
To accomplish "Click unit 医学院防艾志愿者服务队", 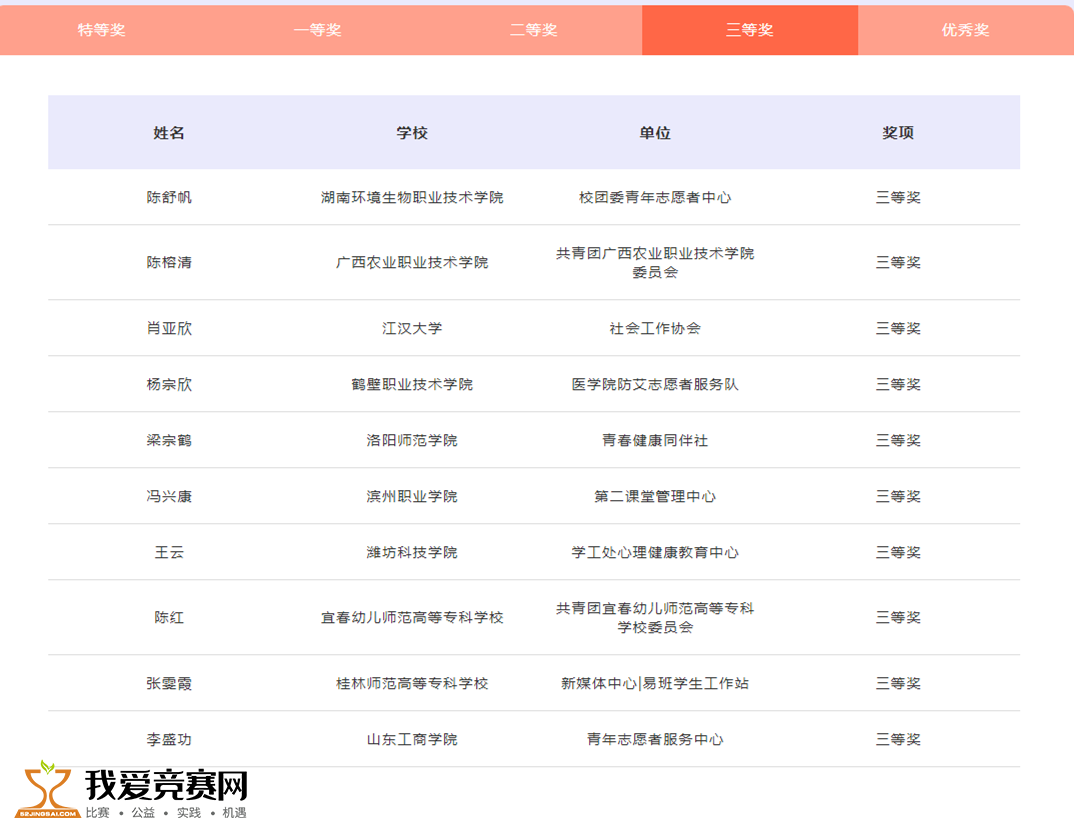I will (x=655, y=384).
